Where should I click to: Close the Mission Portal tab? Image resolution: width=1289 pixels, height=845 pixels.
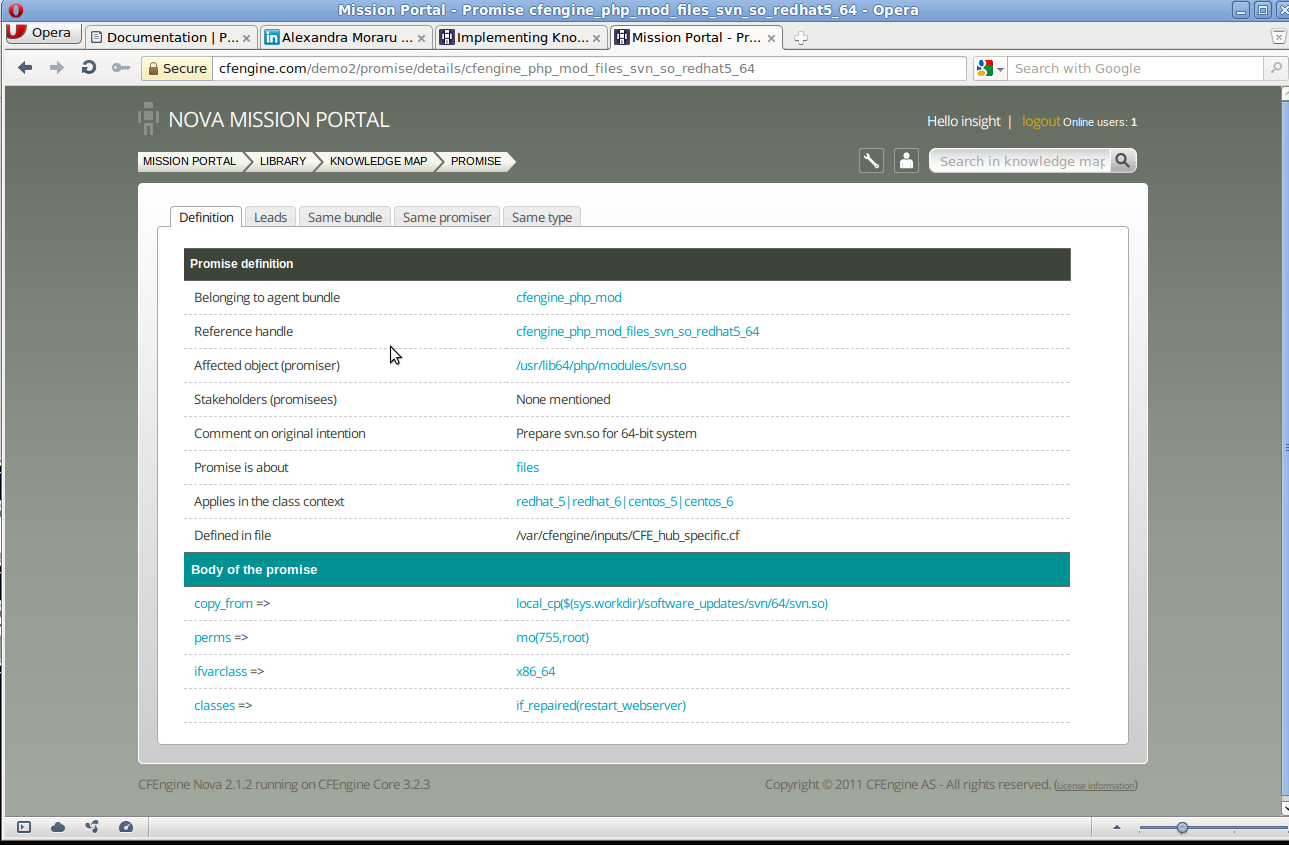(x=772, y=38)
